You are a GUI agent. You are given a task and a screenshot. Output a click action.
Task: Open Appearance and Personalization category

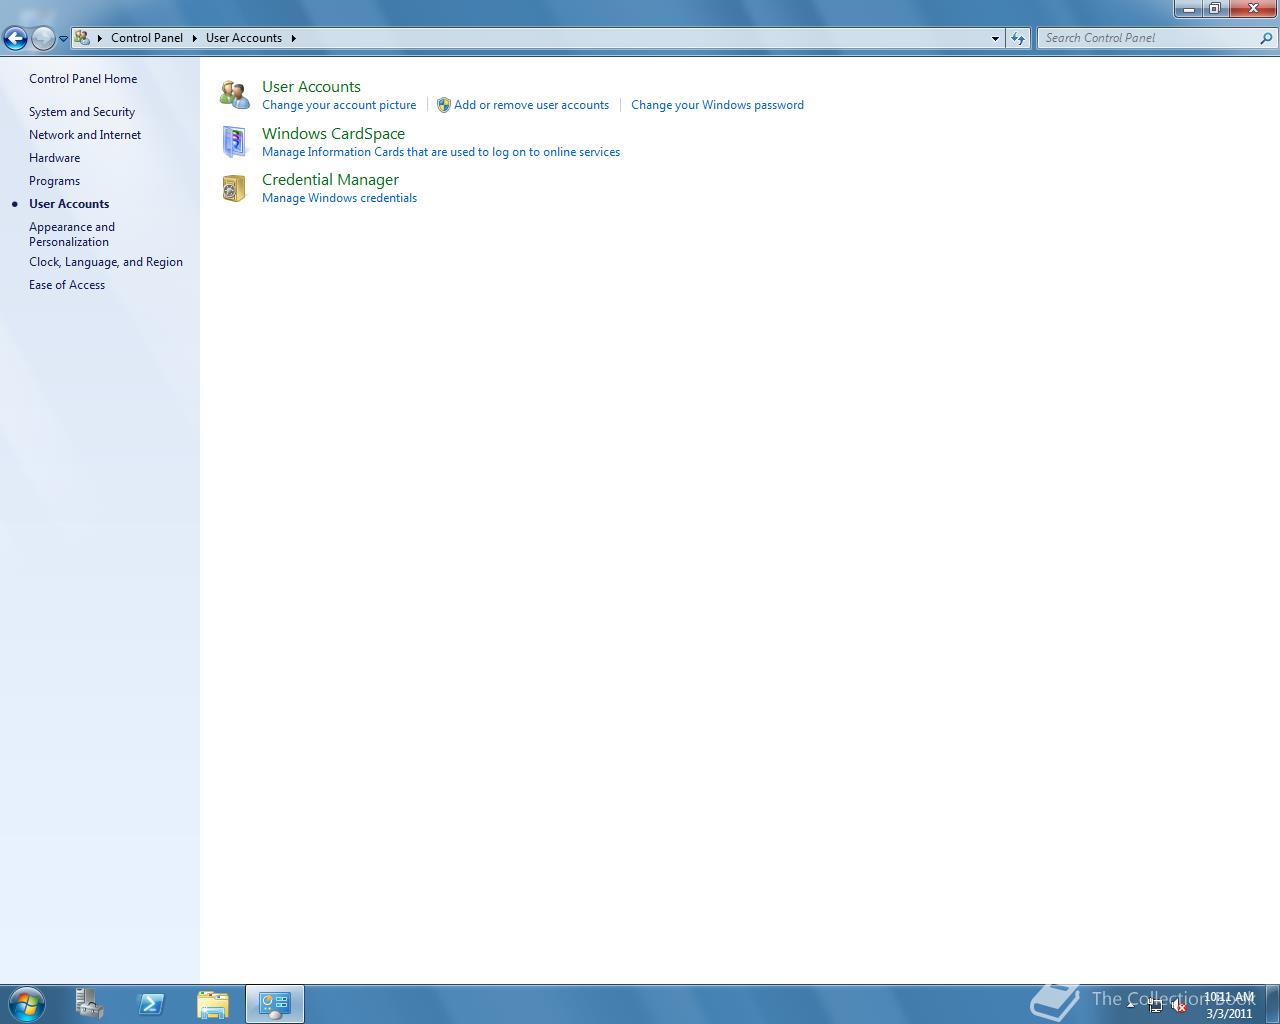(72, 234)
